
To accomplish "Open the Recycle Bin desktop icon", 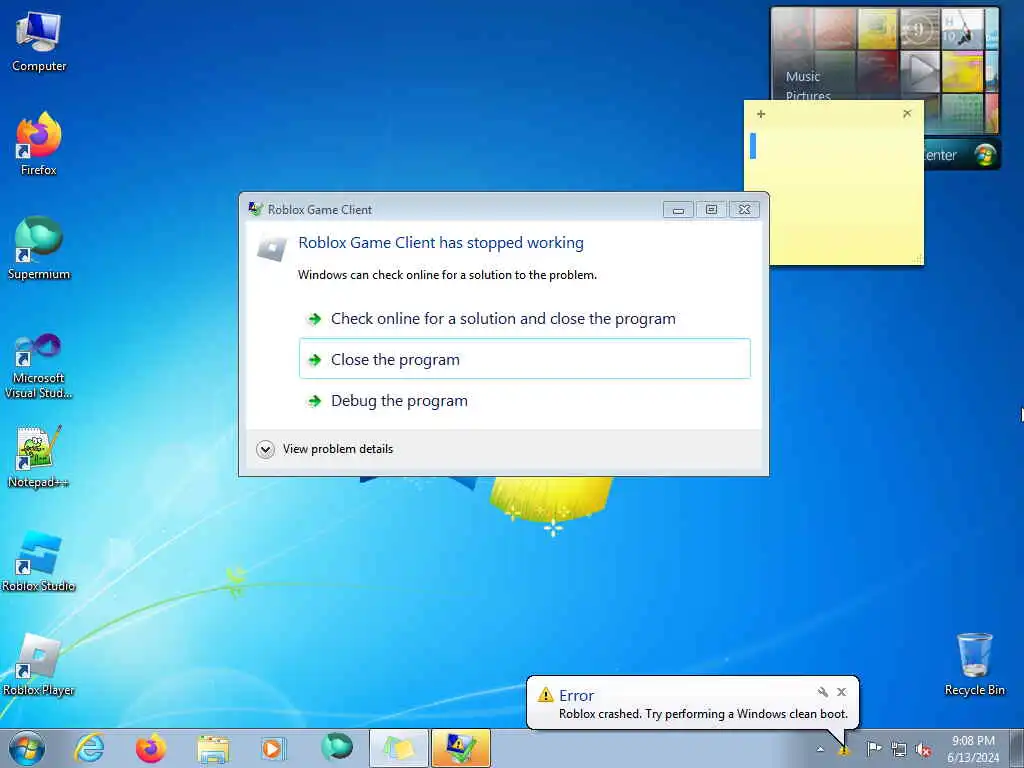I will [x=974, y=664].
